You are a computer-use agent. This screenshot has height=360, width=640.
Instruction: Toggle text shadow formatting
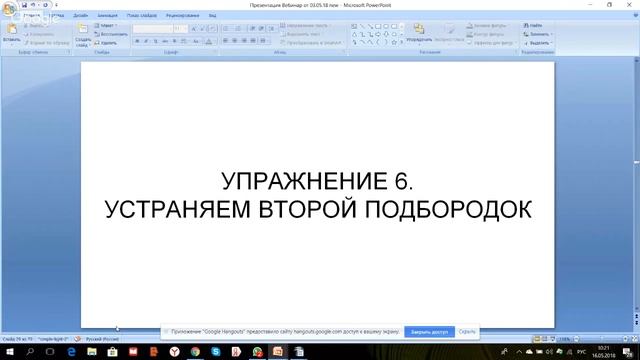[x=175, y=41]
